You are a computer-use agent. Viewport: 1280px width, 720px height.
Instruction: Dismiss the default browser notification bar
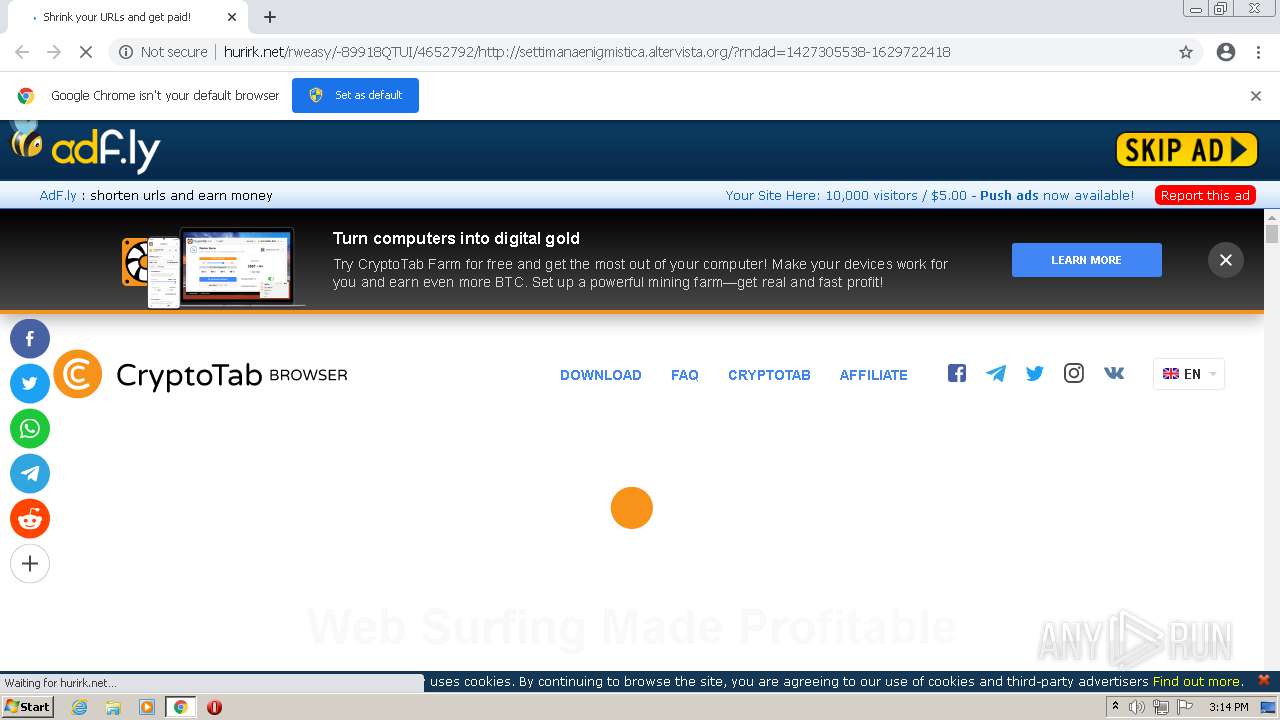pyautogui.click(x=1256, y=96)
